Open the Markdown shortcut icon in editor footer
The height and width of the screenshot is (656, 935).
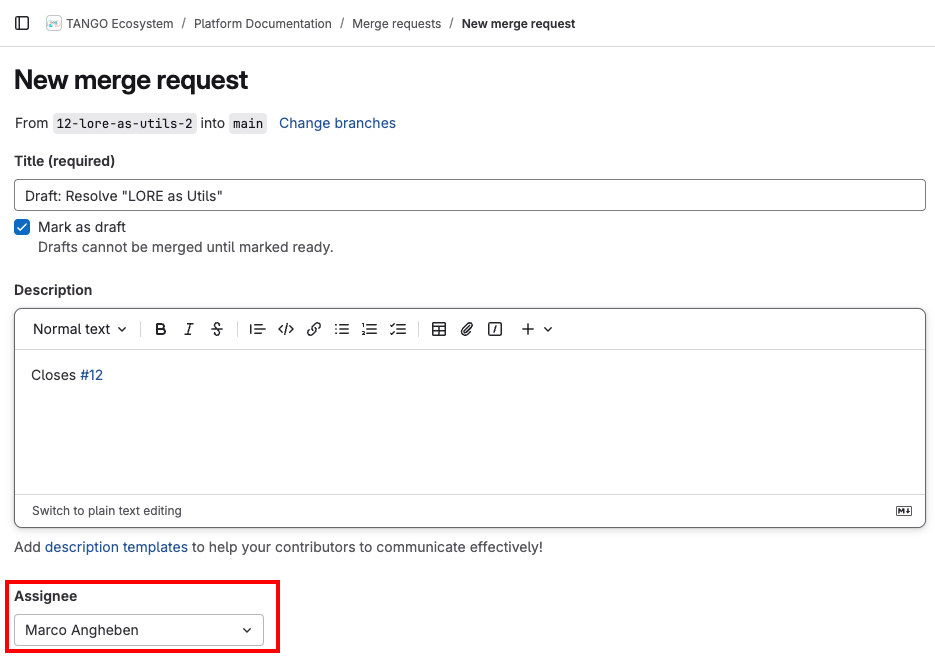pyautogui.click(x=903, y=510)
